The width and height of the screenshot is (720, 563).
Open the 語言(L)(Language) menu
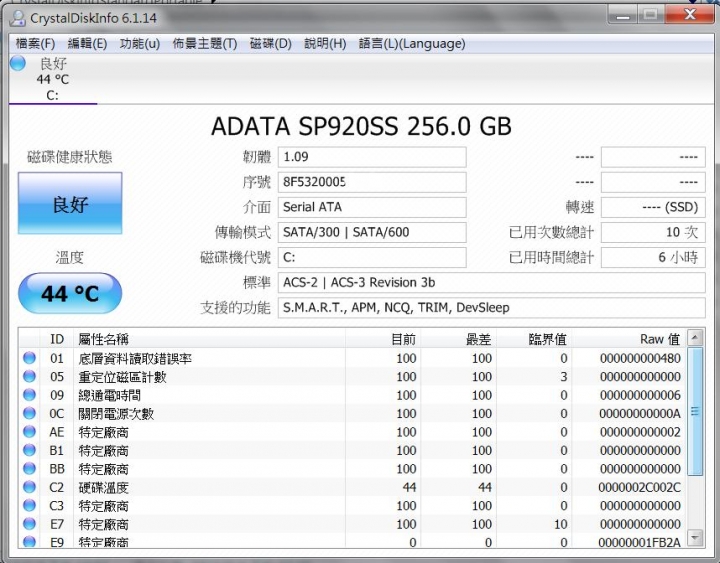(x=412, y=44)
